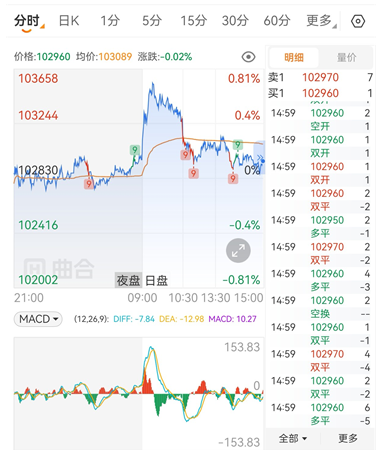Click the 空开 trade type label

tap(320, 126)
